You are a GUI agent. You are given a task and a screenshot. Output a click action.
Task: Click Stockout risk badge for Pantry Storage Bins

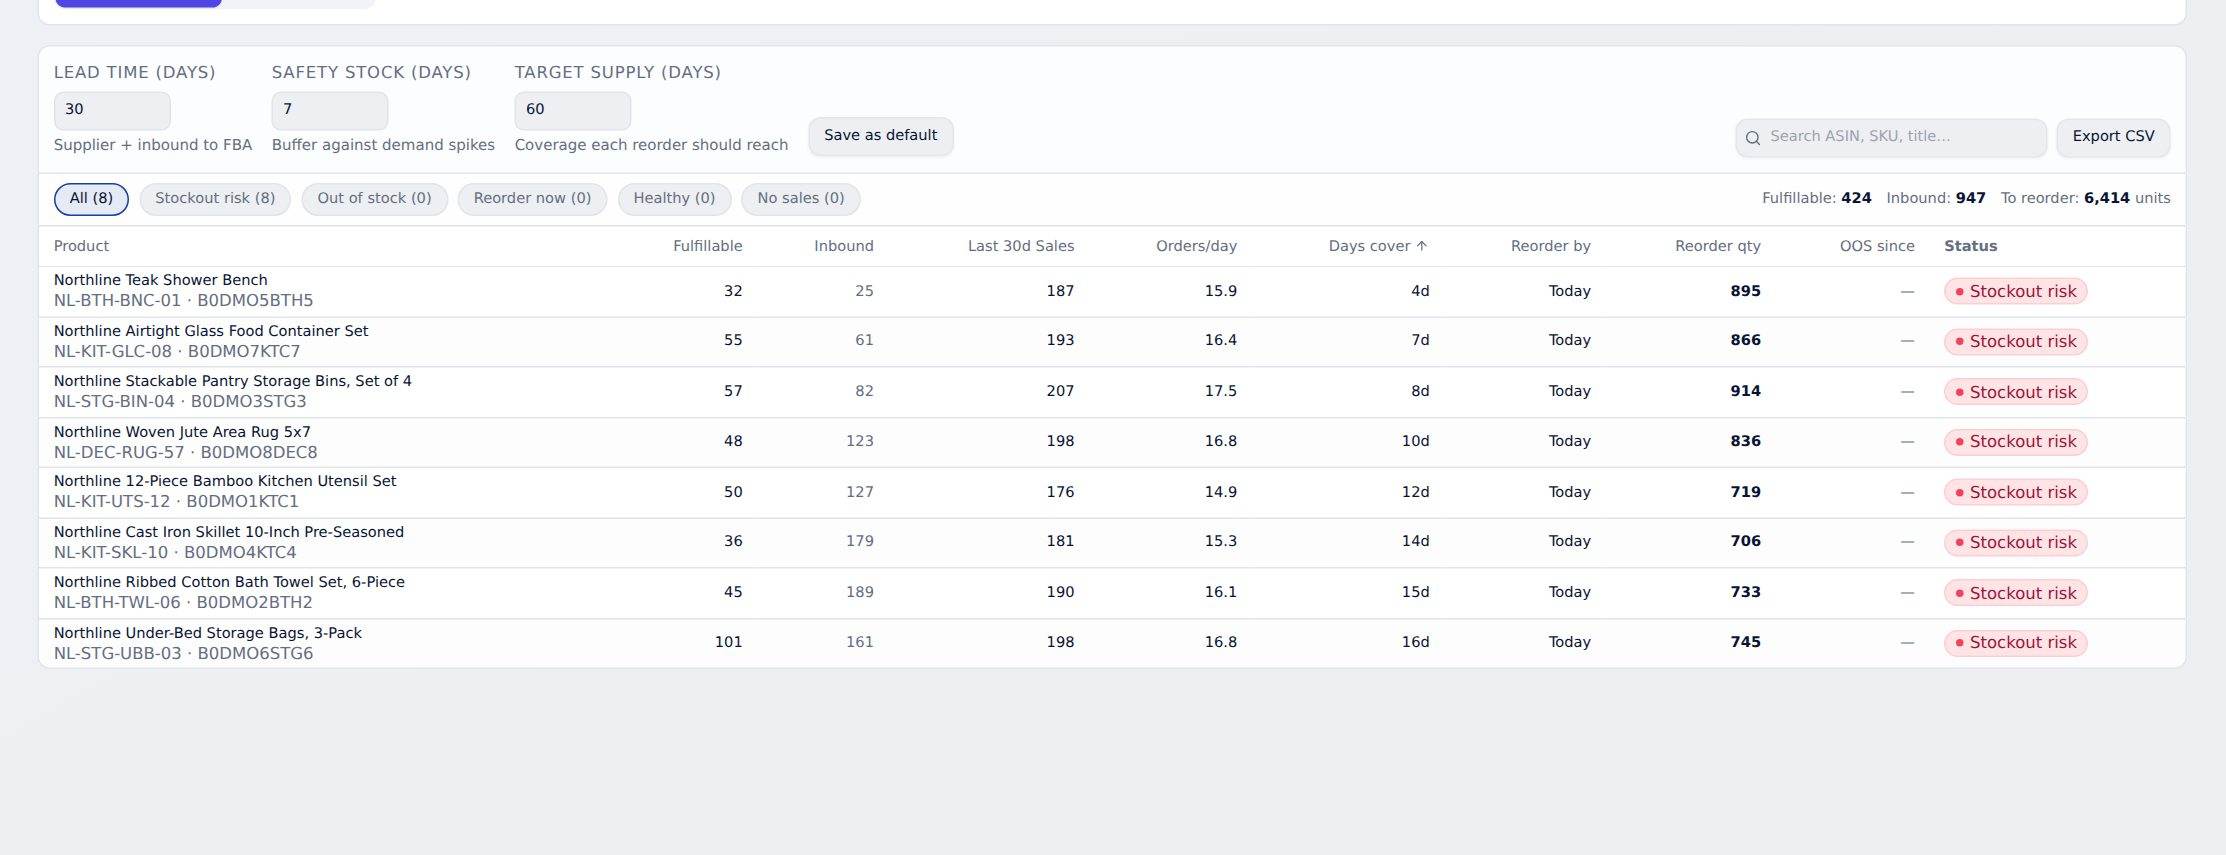tap(2015, 393)
